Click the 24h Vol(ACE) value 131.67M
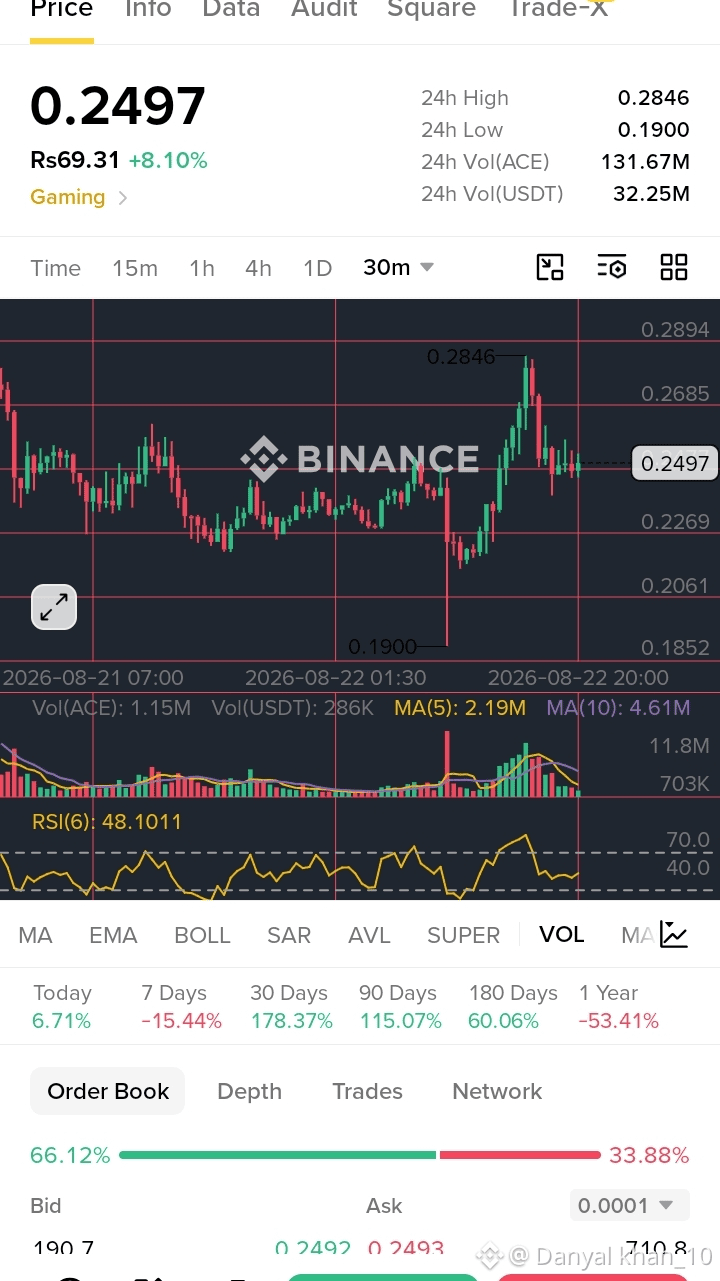This screenshot has height=1281, width=720. pos(645,162)
